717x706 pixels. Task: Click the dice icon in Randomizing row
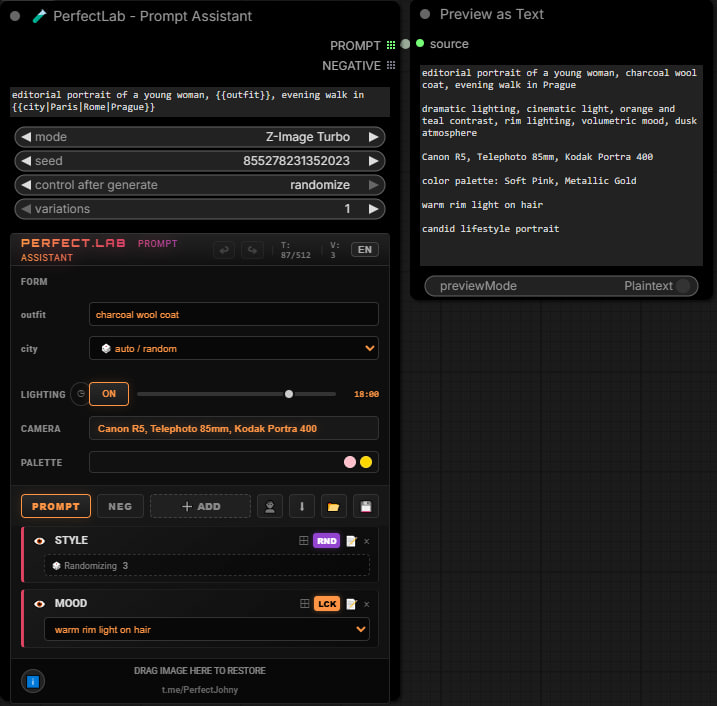(x=57, y=566)
